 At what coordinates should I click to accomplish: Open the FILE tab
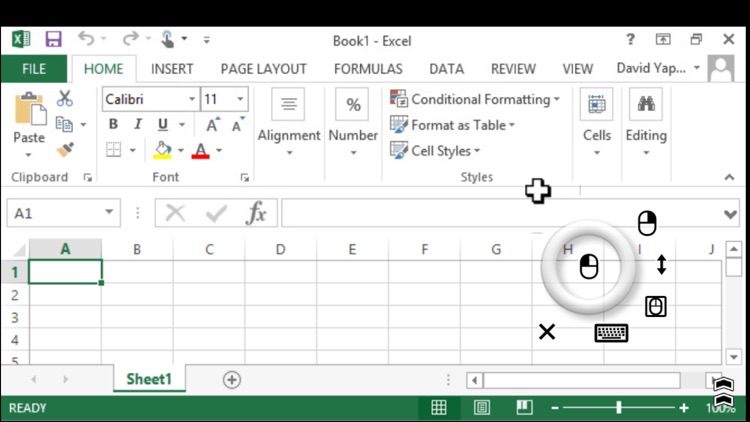pyautogui.click(x=34, y=69)
